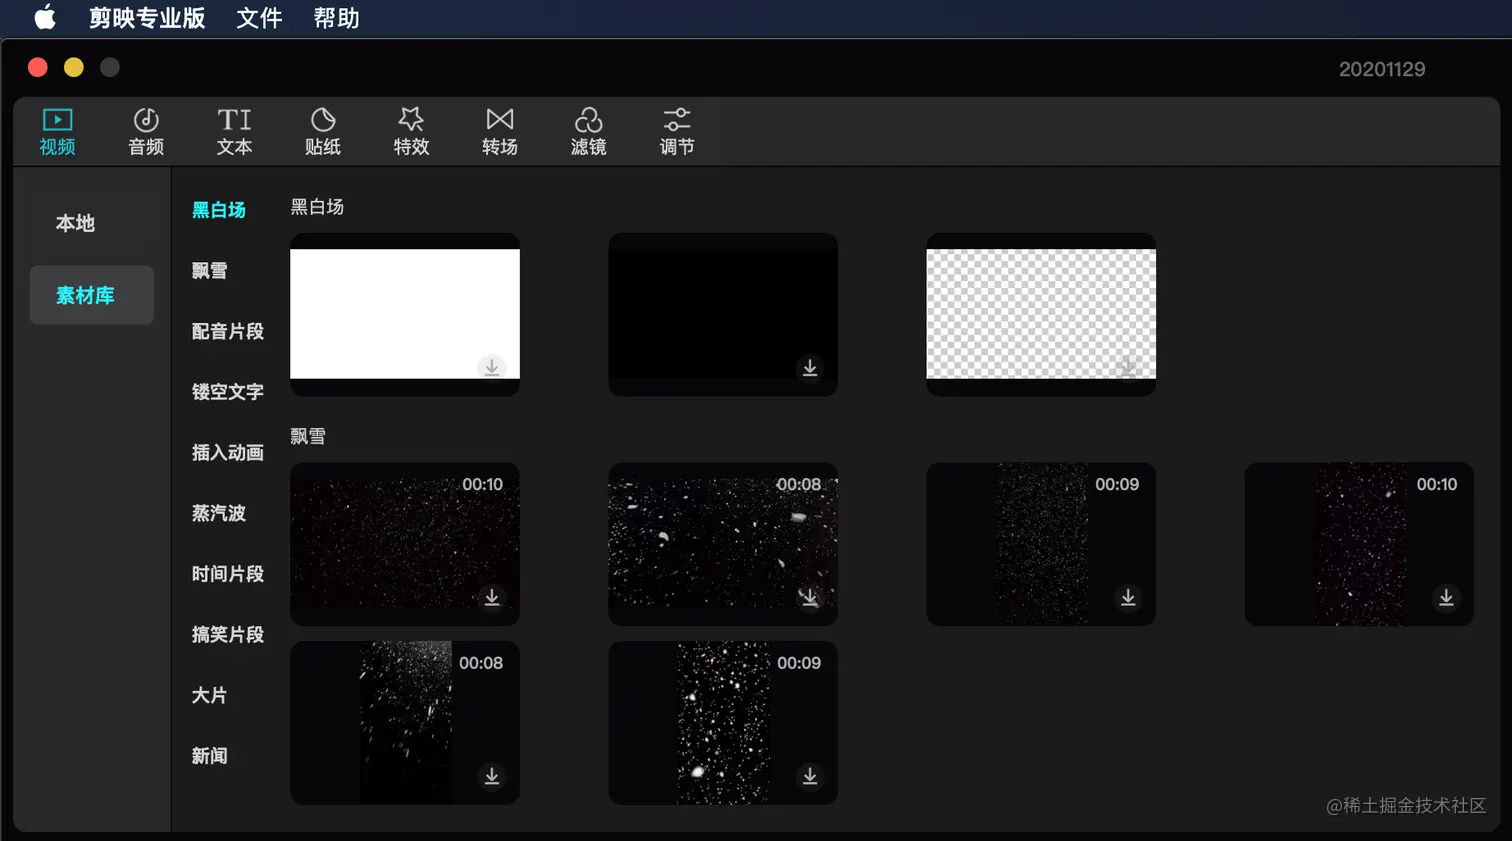
Task: Select the 搞笑片段 category
Action: point(228,635)
